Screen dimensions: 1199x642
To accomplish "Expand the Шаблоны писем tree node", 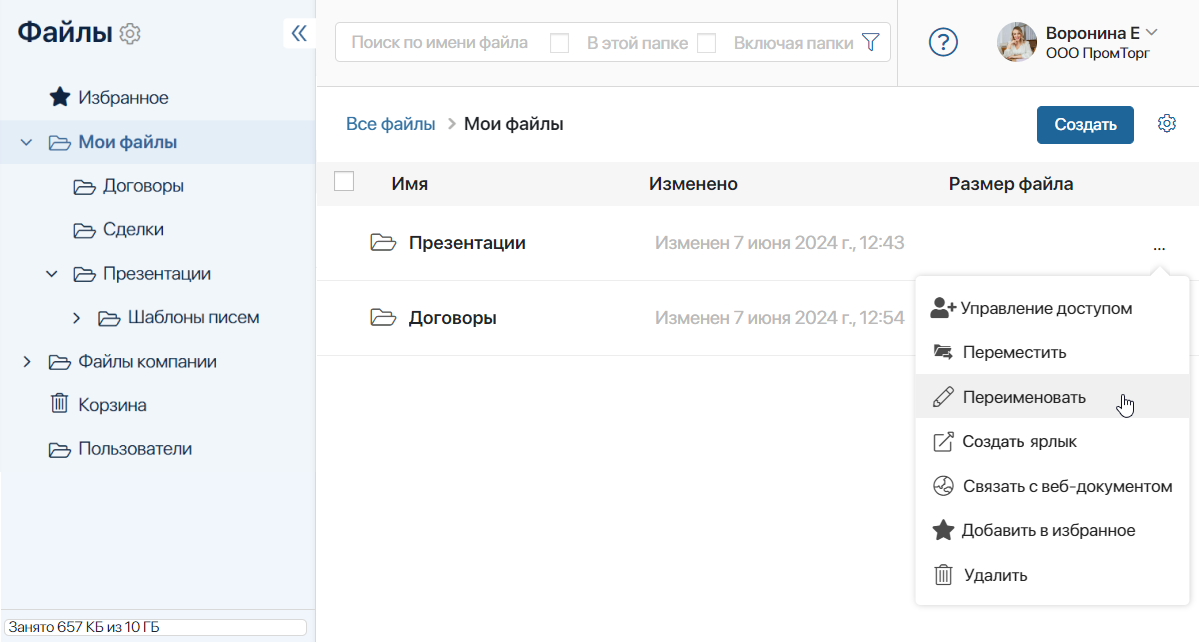I will (x=76, y=317).
